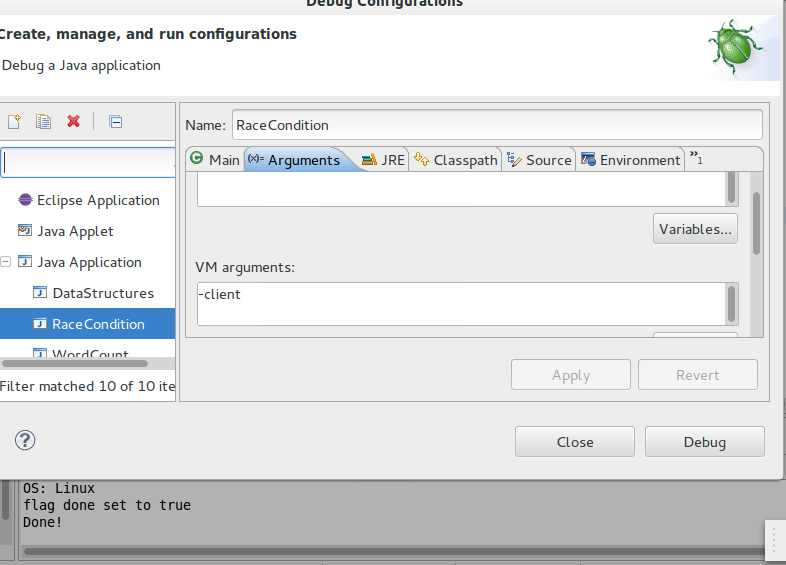
Task: Click the RaceCondition configuration icon
Action: coord(40,323)
